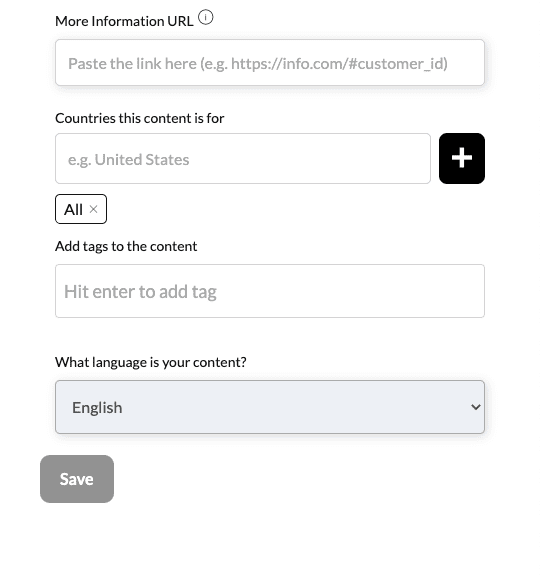Click the Save button

pyautogui.click(x=77, y=479)
